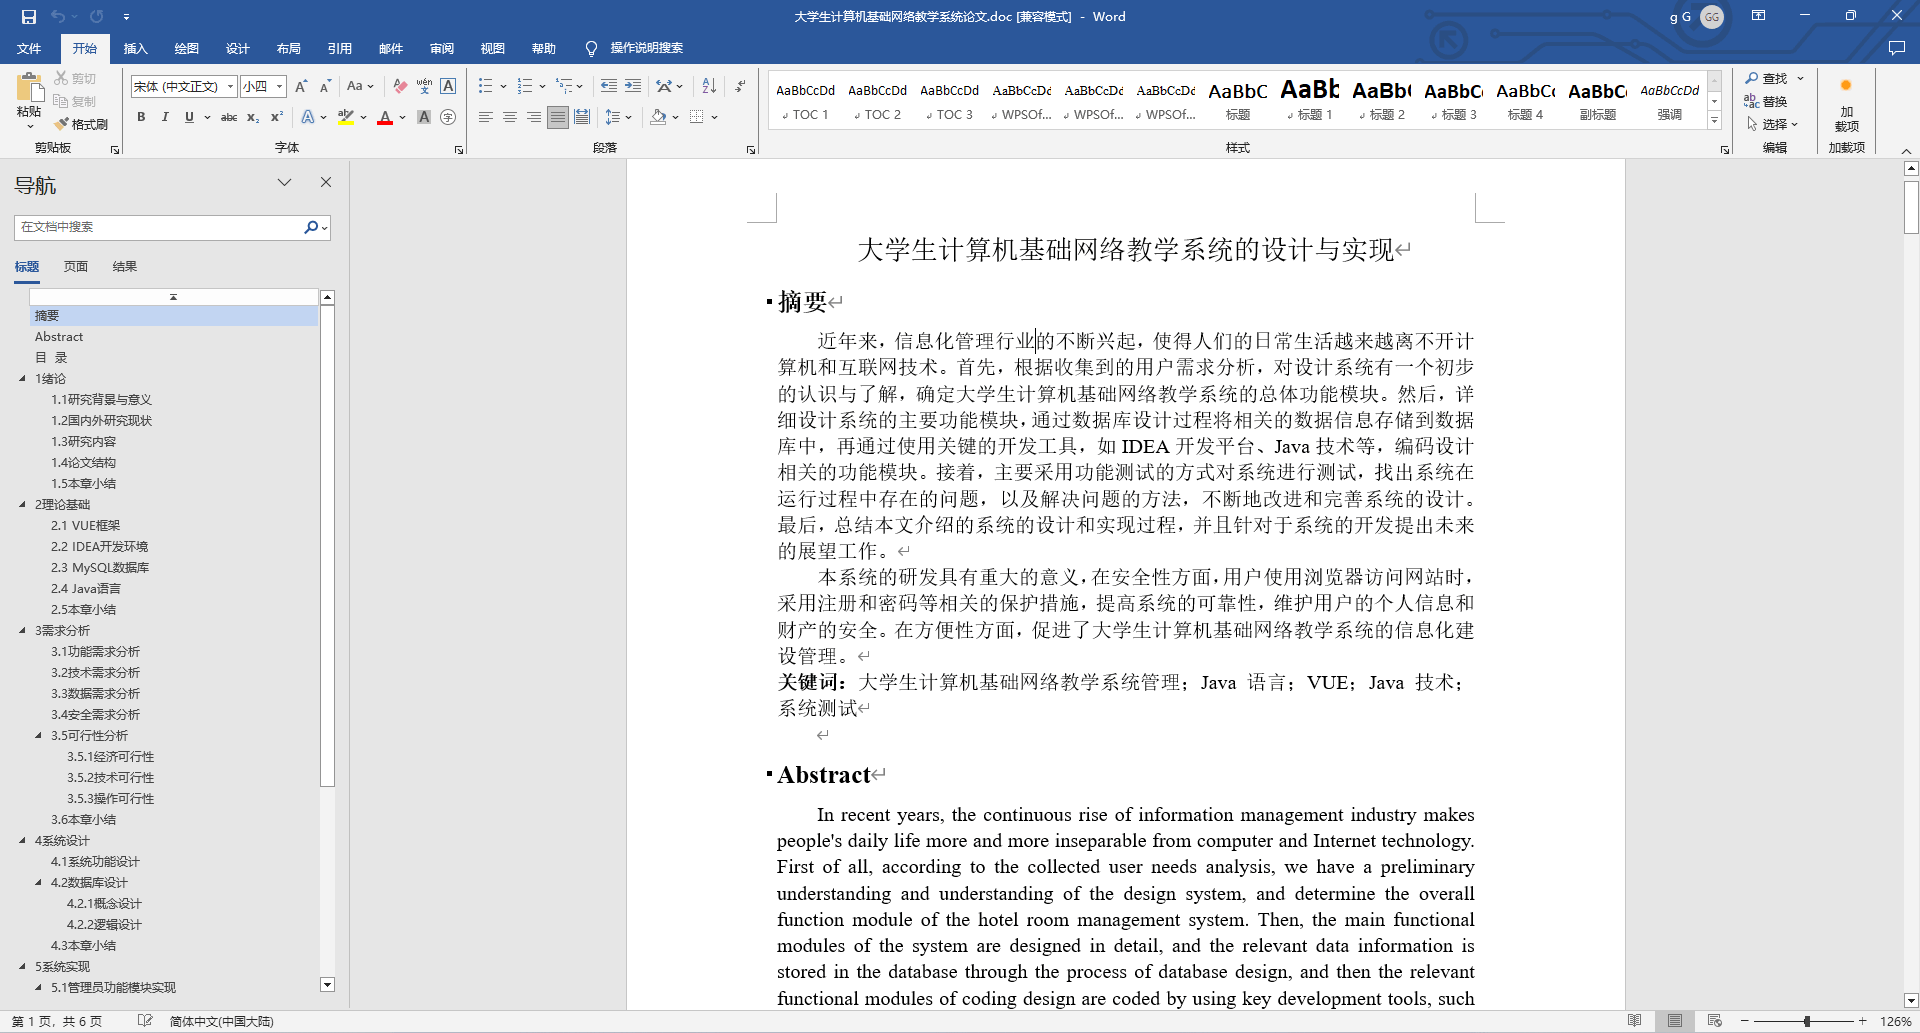The image size is (1920, 1033).
Task: Toggle superscript (x²) formatting
Action: pos(277,117)
